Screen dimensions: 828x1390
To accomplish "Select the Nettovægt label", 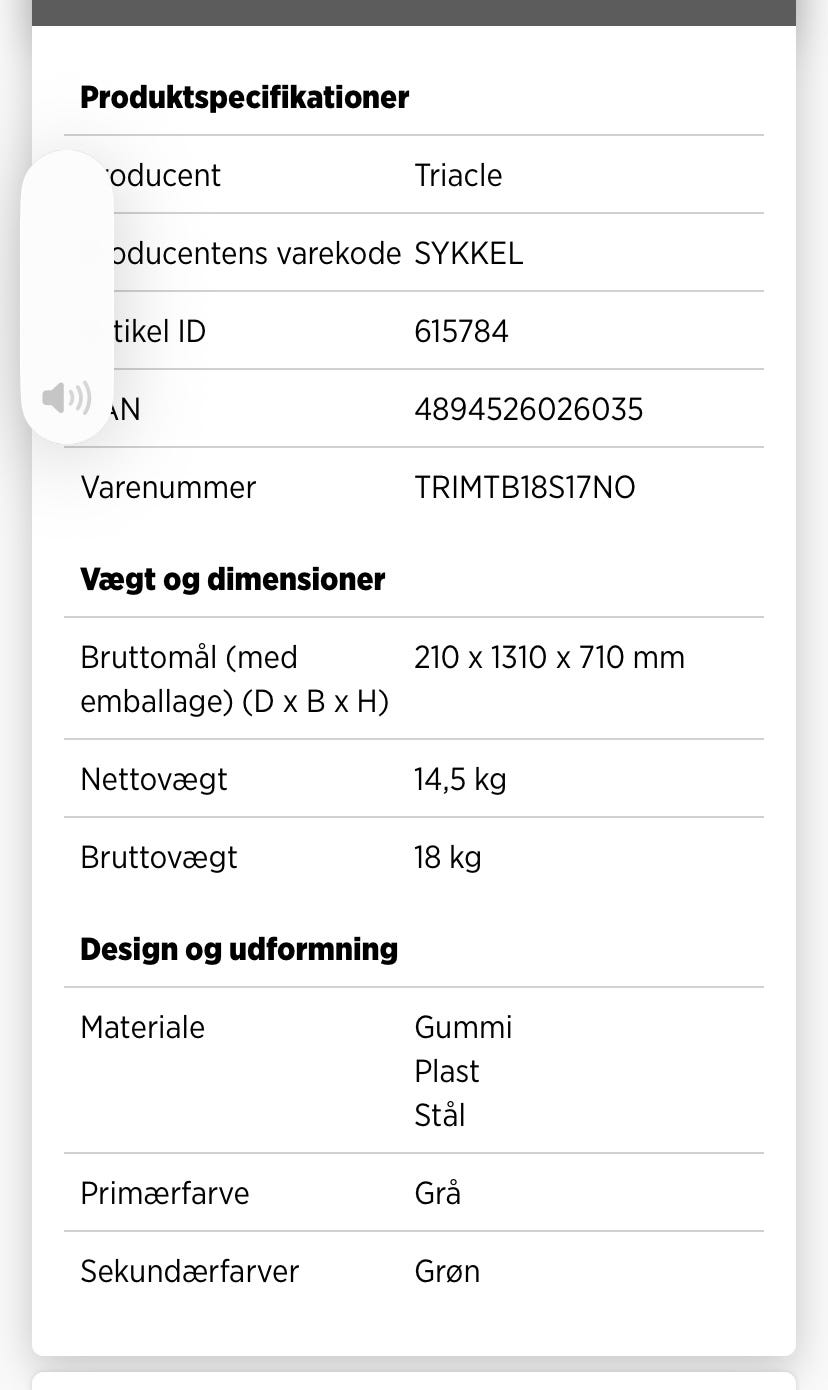I will pyautogui.click(x=154, y=779).
